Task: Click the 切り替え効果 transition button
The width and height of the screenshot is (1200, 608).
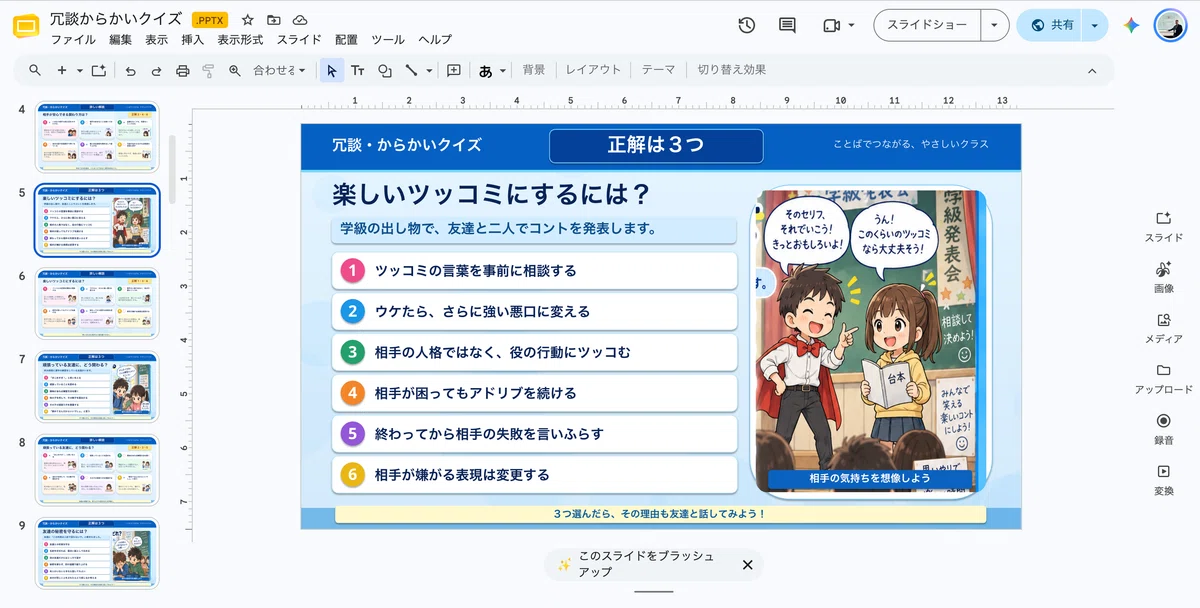Action: [732, 70]
